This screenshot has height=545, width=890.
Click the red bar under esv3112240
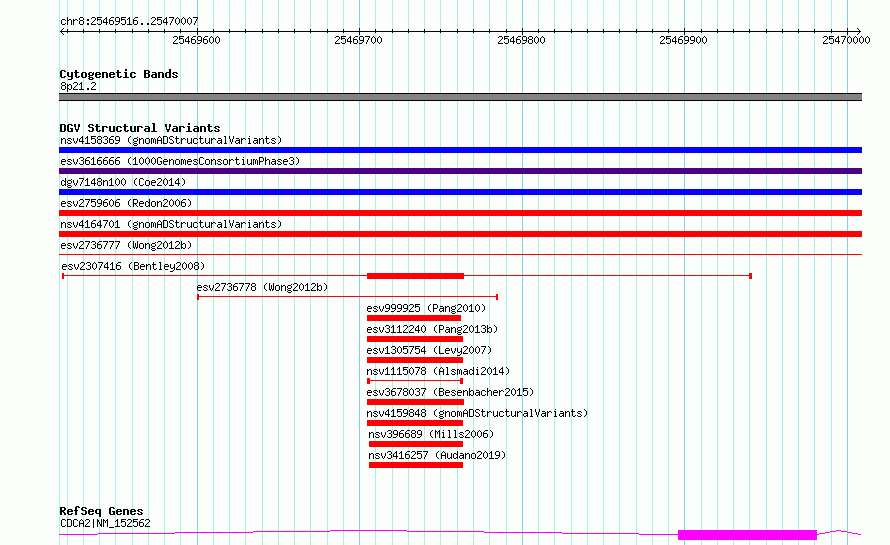[415, 339]
